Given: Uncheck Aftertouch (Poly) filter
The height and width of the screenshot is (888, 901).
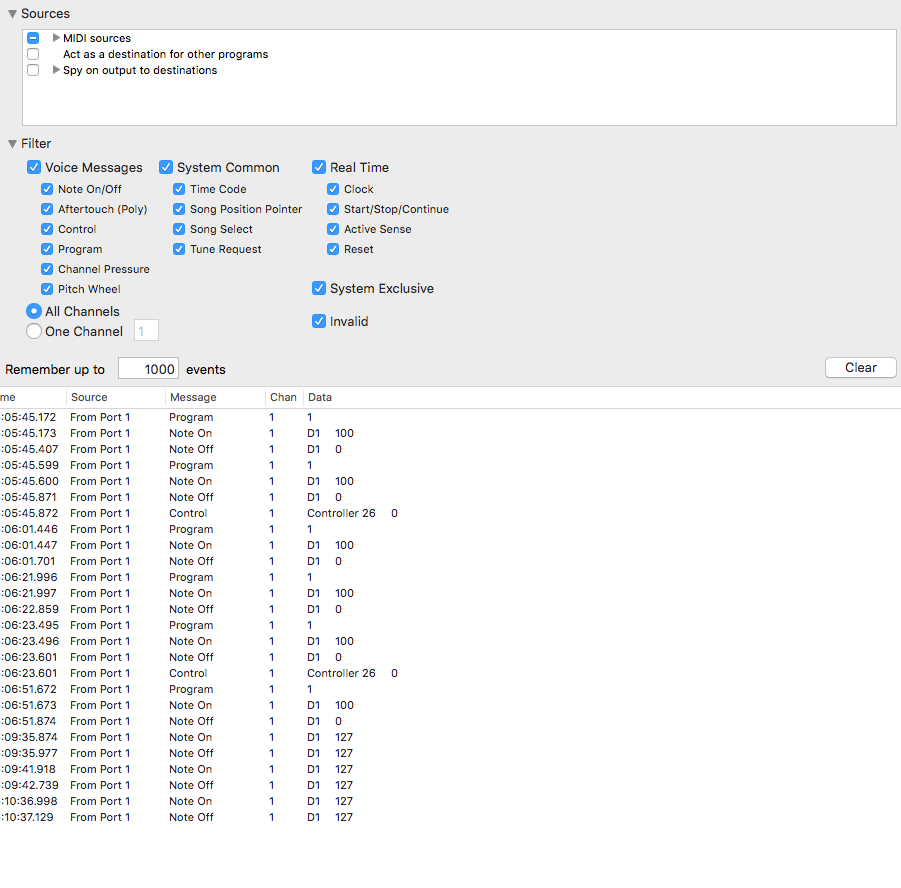Looking at the screenshot, I should coord(47,209).
